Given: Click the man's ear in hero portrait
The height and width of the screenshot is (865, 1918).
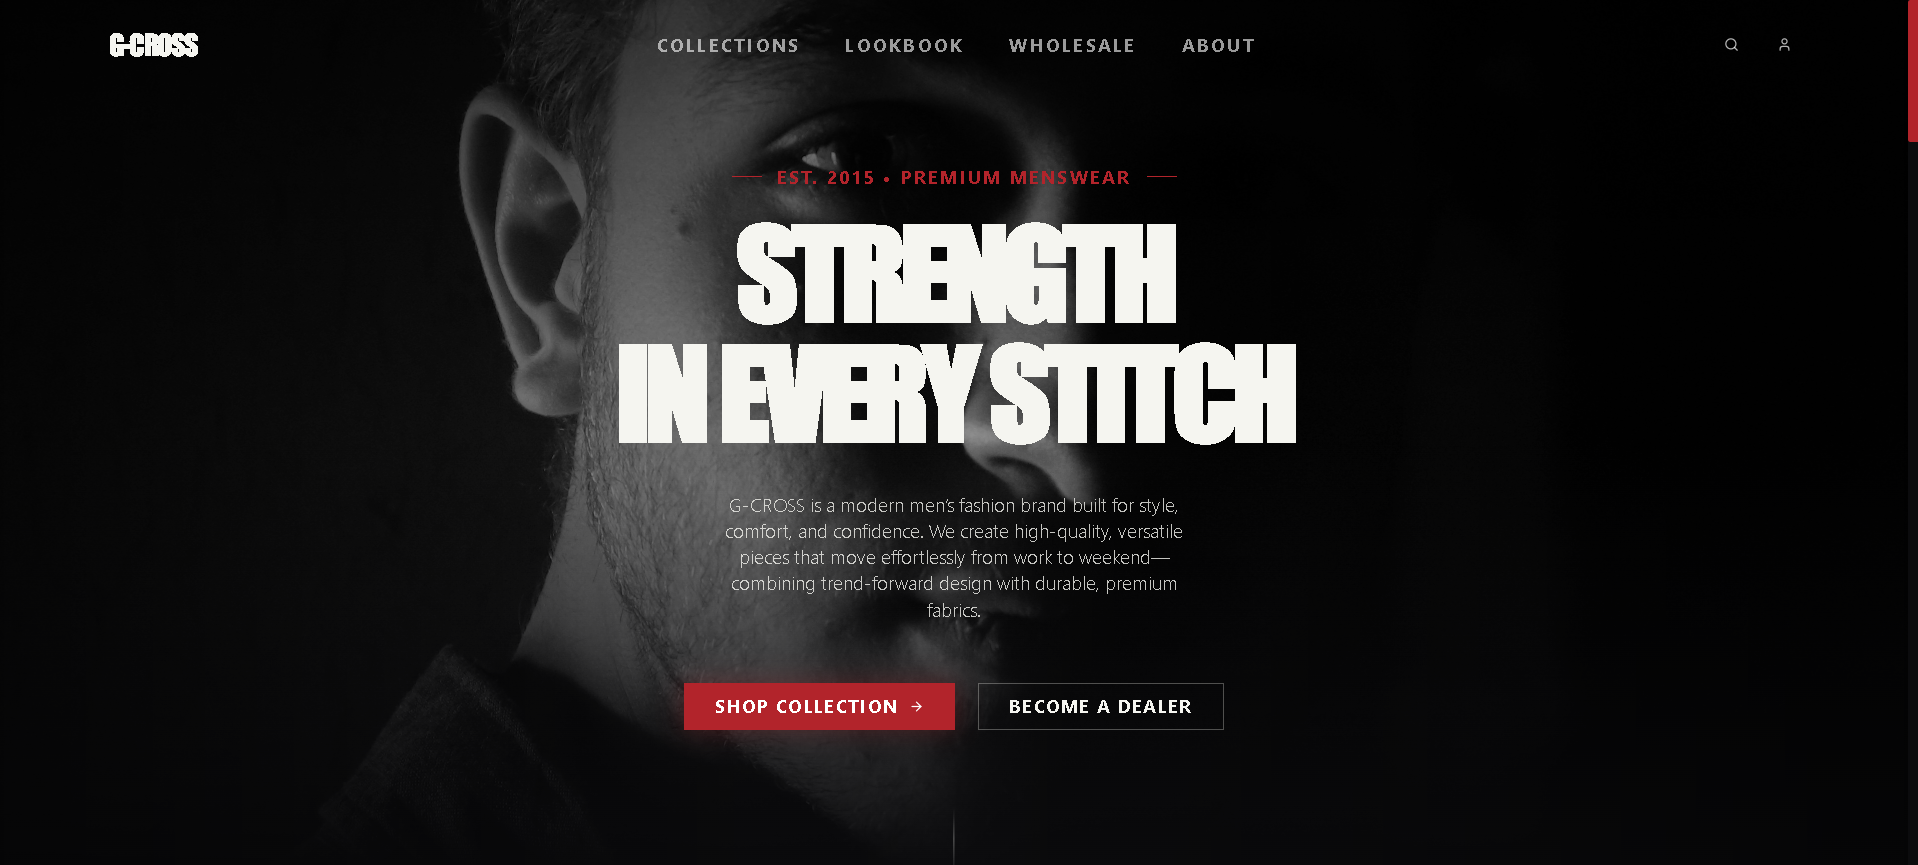Looking at the screenshot, I should [525, 250].
